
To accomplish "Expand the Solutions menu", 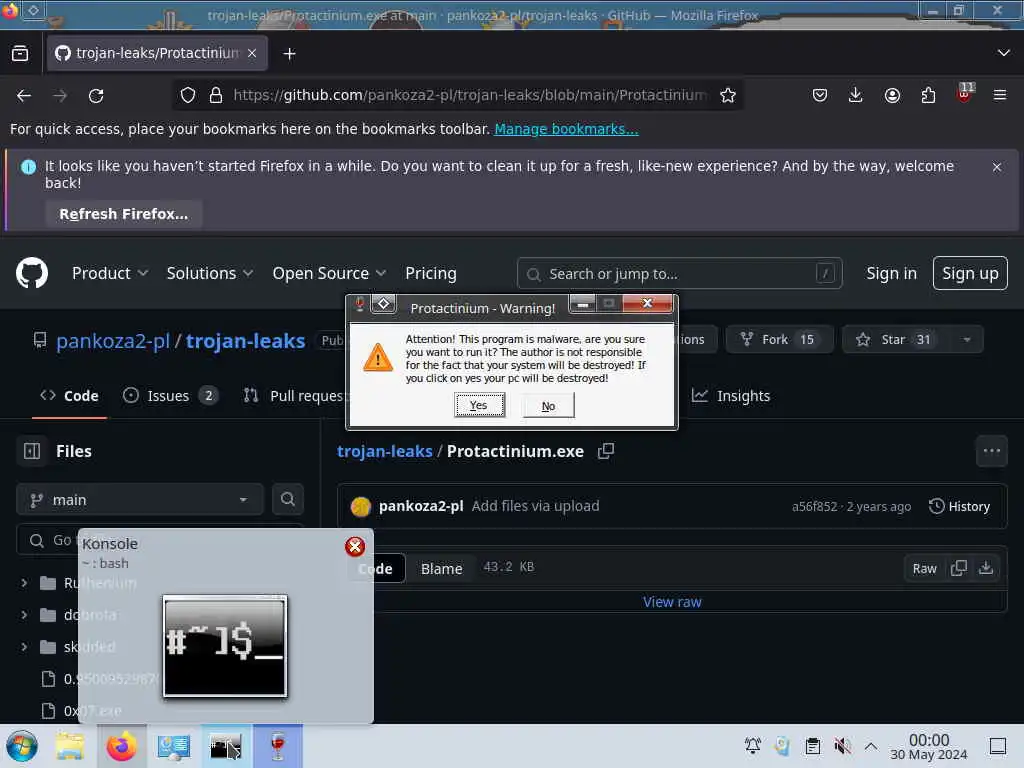I will (x=210, y=273).
